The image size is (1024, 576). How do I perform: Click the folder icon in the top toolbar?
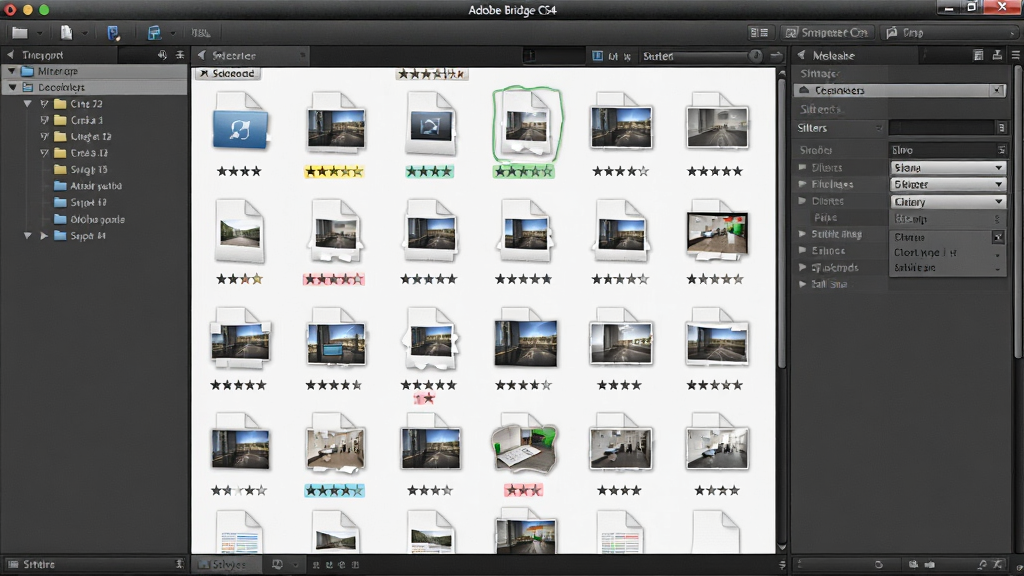click(20, 33)
